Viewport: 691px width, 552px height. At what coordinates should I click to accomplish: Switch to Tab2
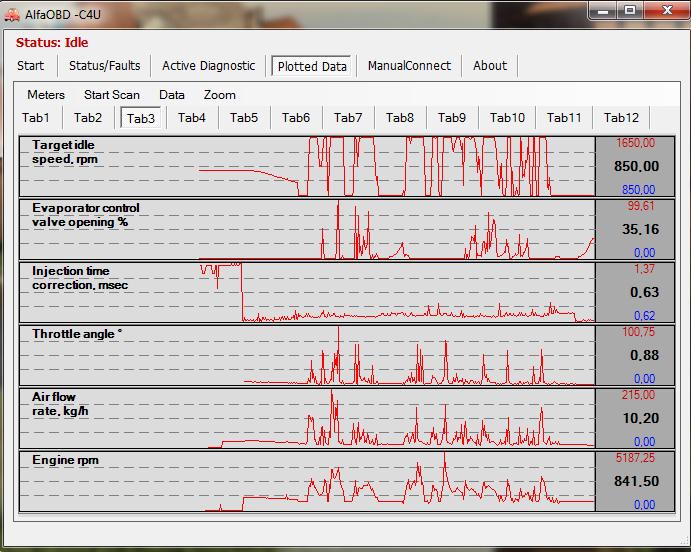point(88,118)
